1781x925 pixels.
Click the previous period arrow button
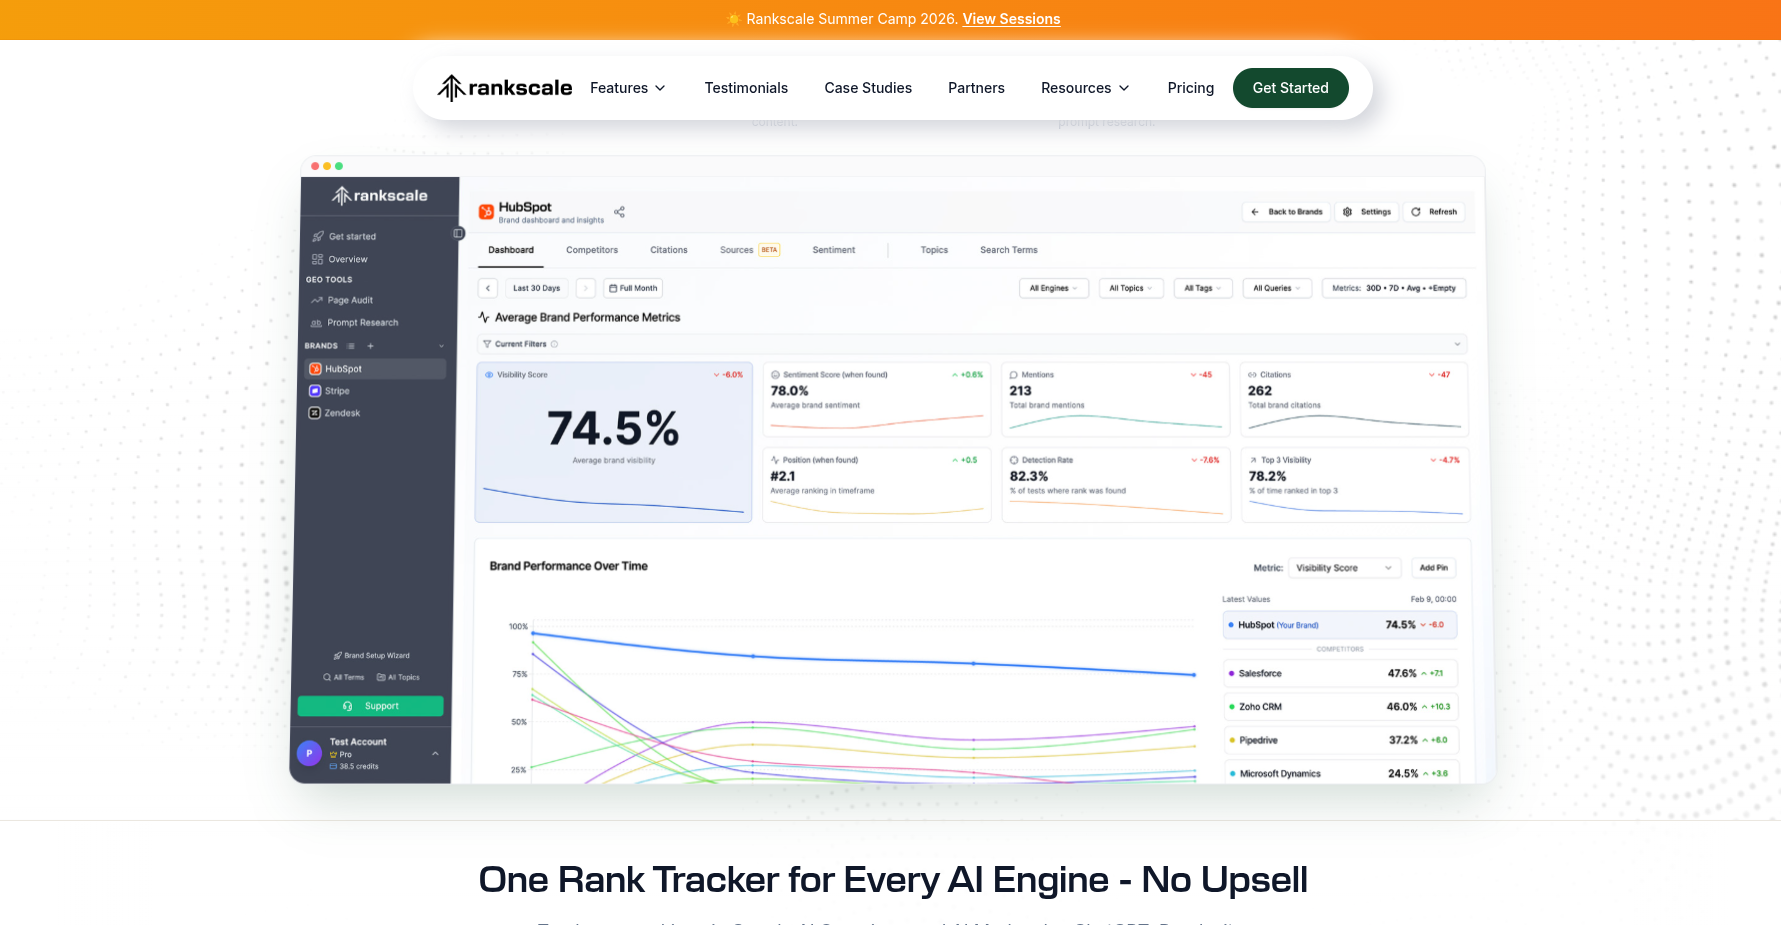click(488, 288)
